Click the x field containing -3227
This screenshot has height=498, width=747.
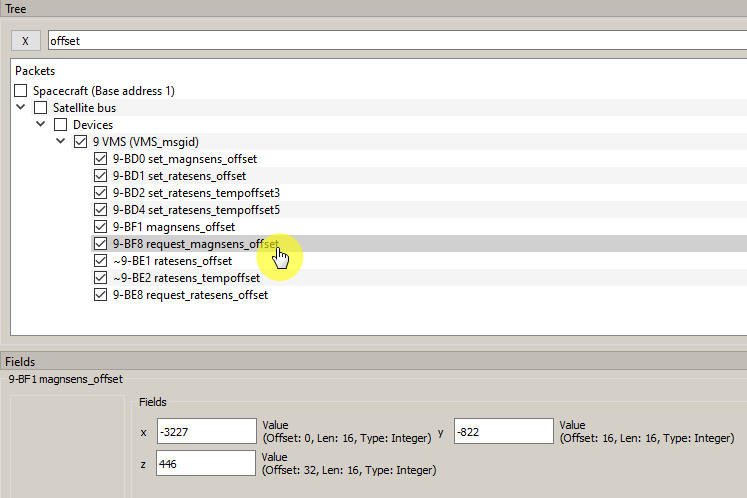click(206, 431)
